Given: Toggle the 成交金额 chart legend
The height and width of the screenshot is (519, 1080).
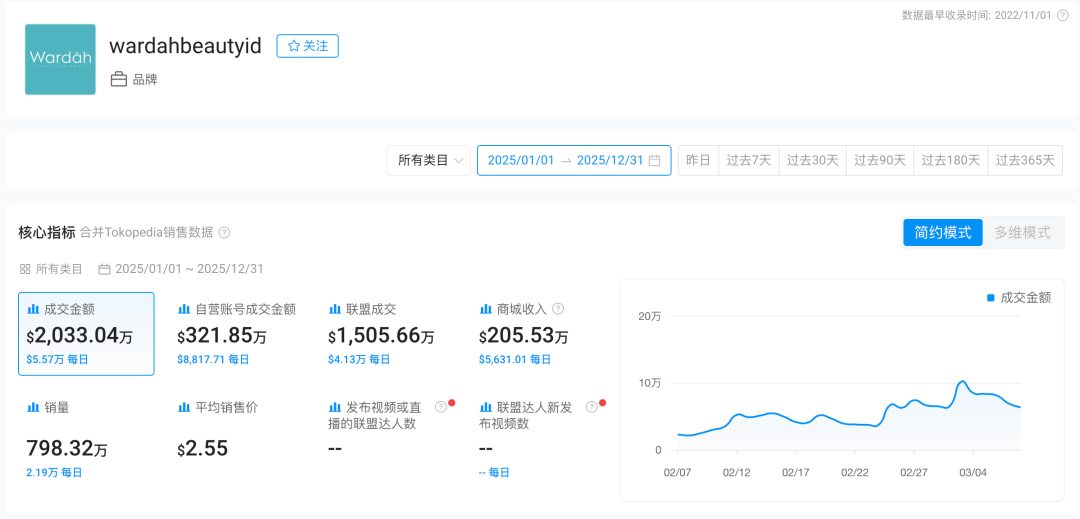Looking at the screenshot, I should tap(1019, 297).
